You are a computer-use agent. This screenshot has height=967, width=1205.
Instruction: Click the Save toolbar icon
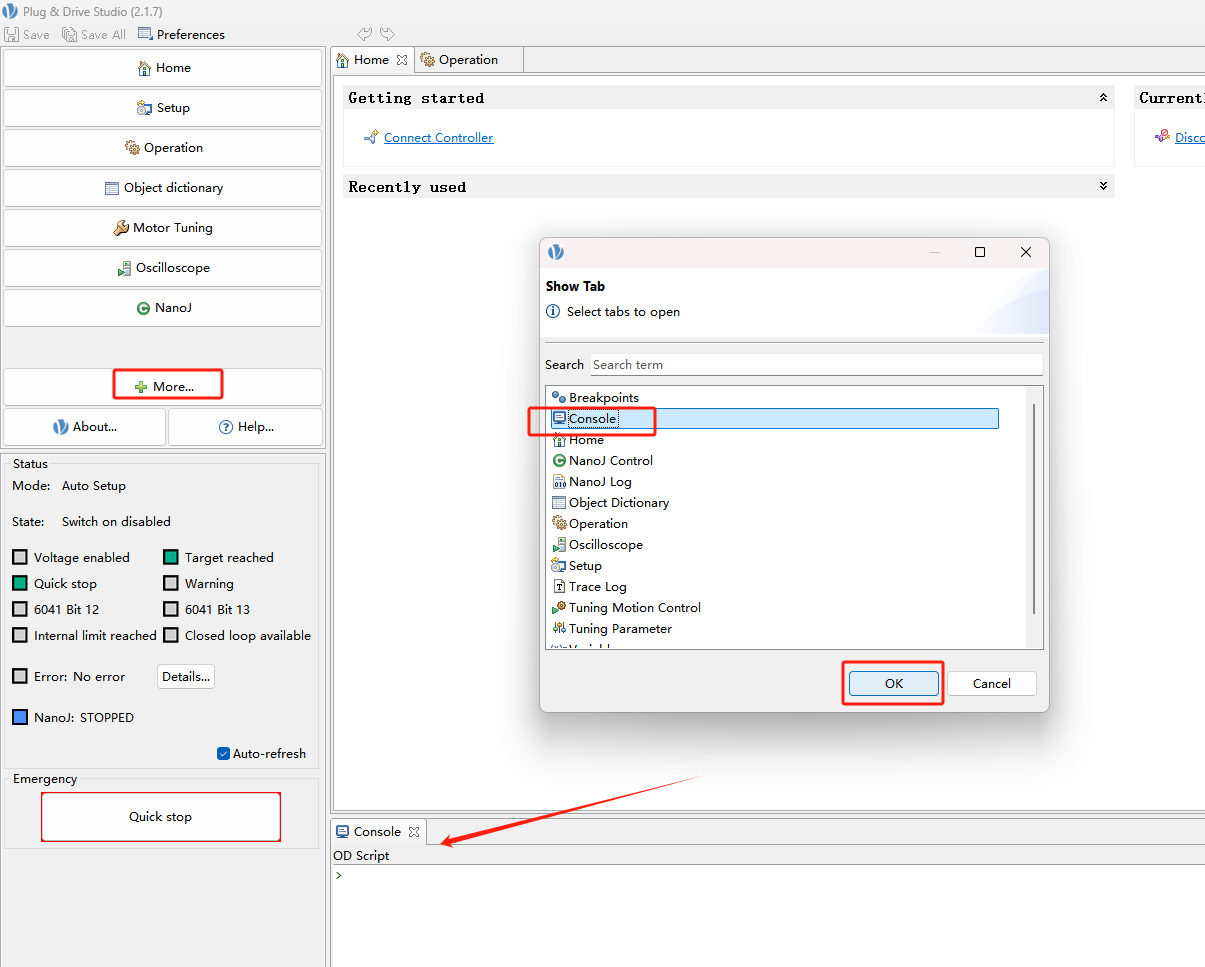pos(12,34)
